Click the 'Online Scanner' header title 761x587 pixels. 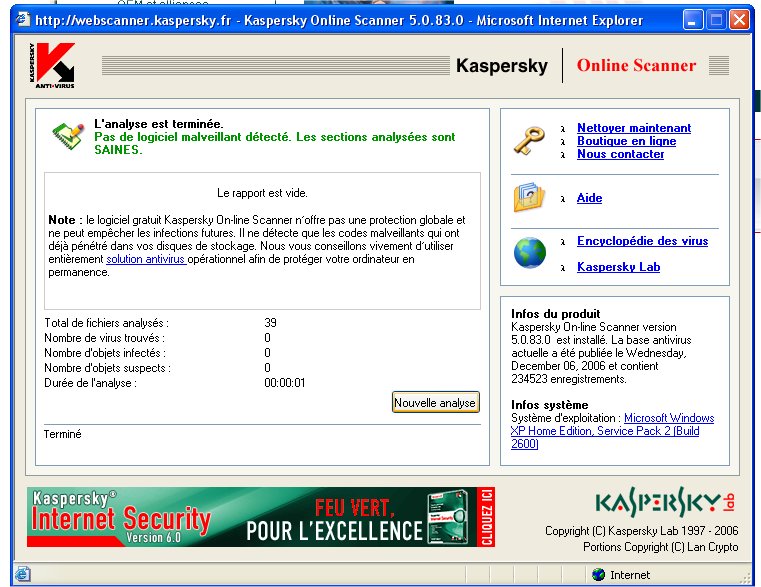(x=636, y=65)
